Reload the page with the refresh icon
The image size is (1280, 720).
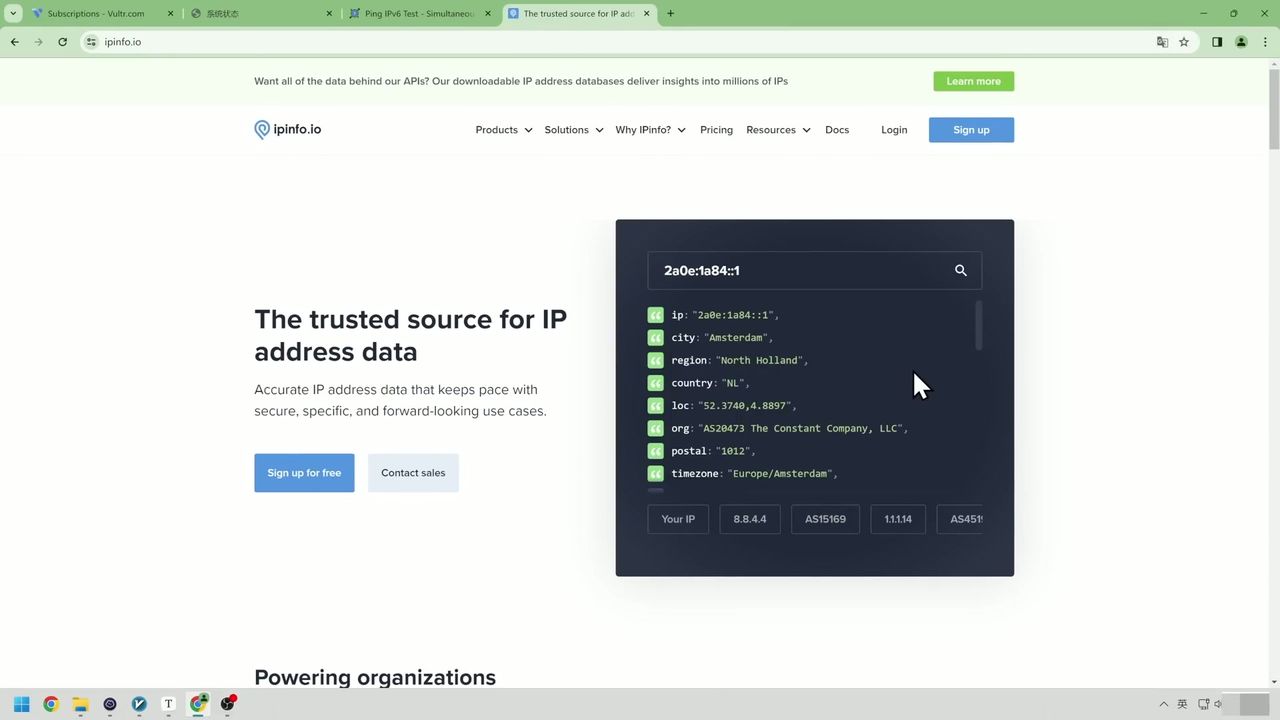(62, 42)
